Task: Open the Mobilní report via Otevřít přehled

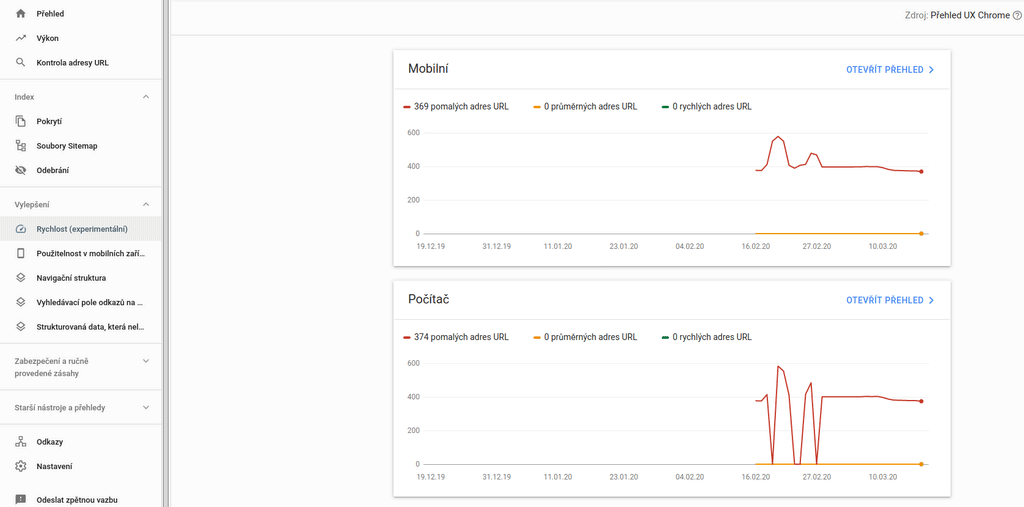Action: click(x=890, y=69)
